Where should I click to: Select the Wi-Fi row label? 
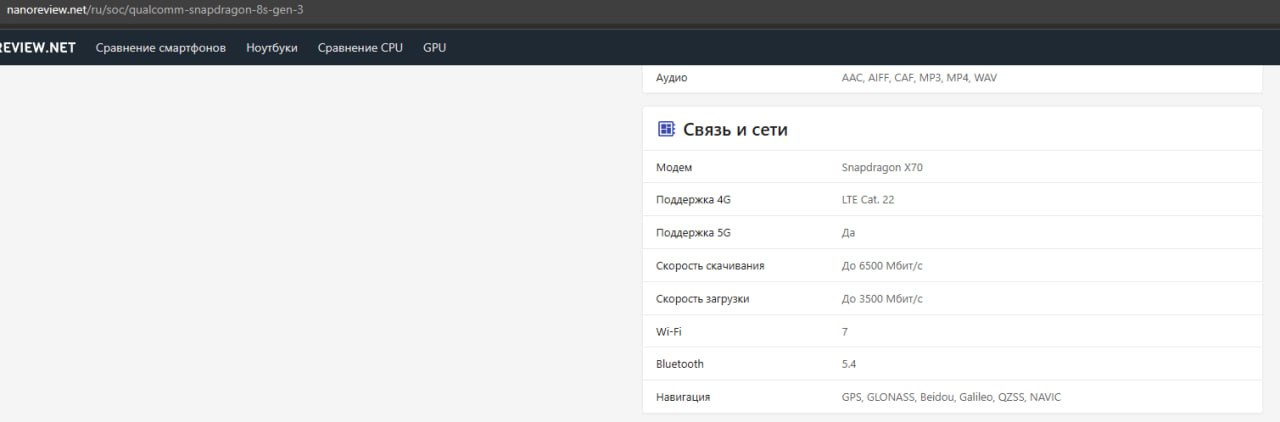coord(668,331)
